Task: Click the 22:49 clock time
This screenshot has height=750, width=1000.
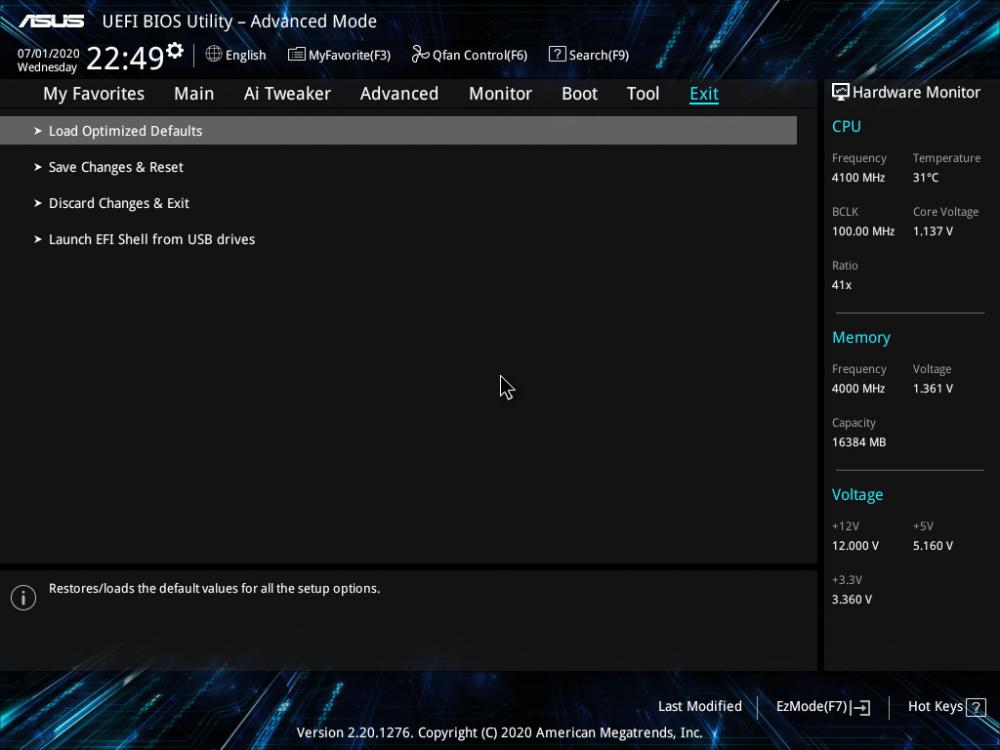Action: [125, 59]
